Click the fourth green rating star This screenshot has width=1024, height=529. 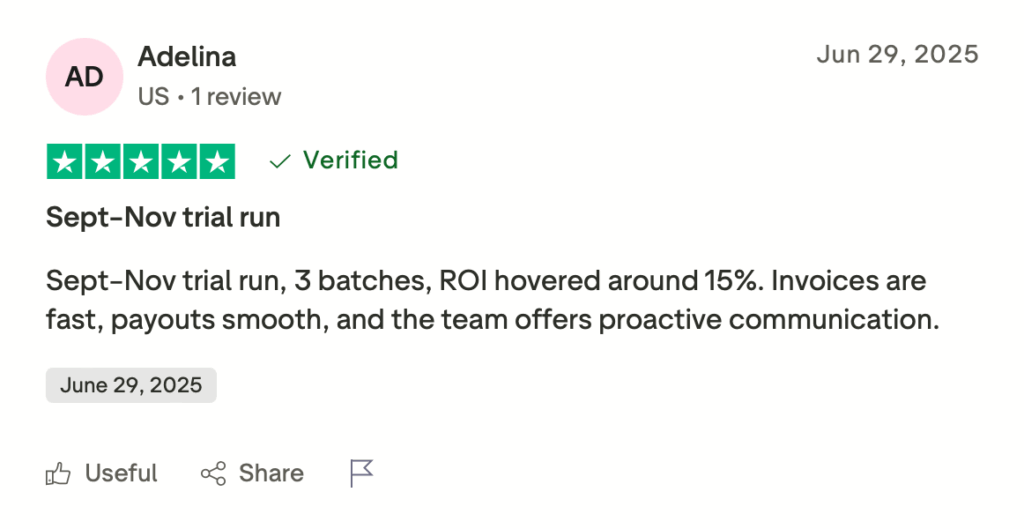[x=178, y=162]
